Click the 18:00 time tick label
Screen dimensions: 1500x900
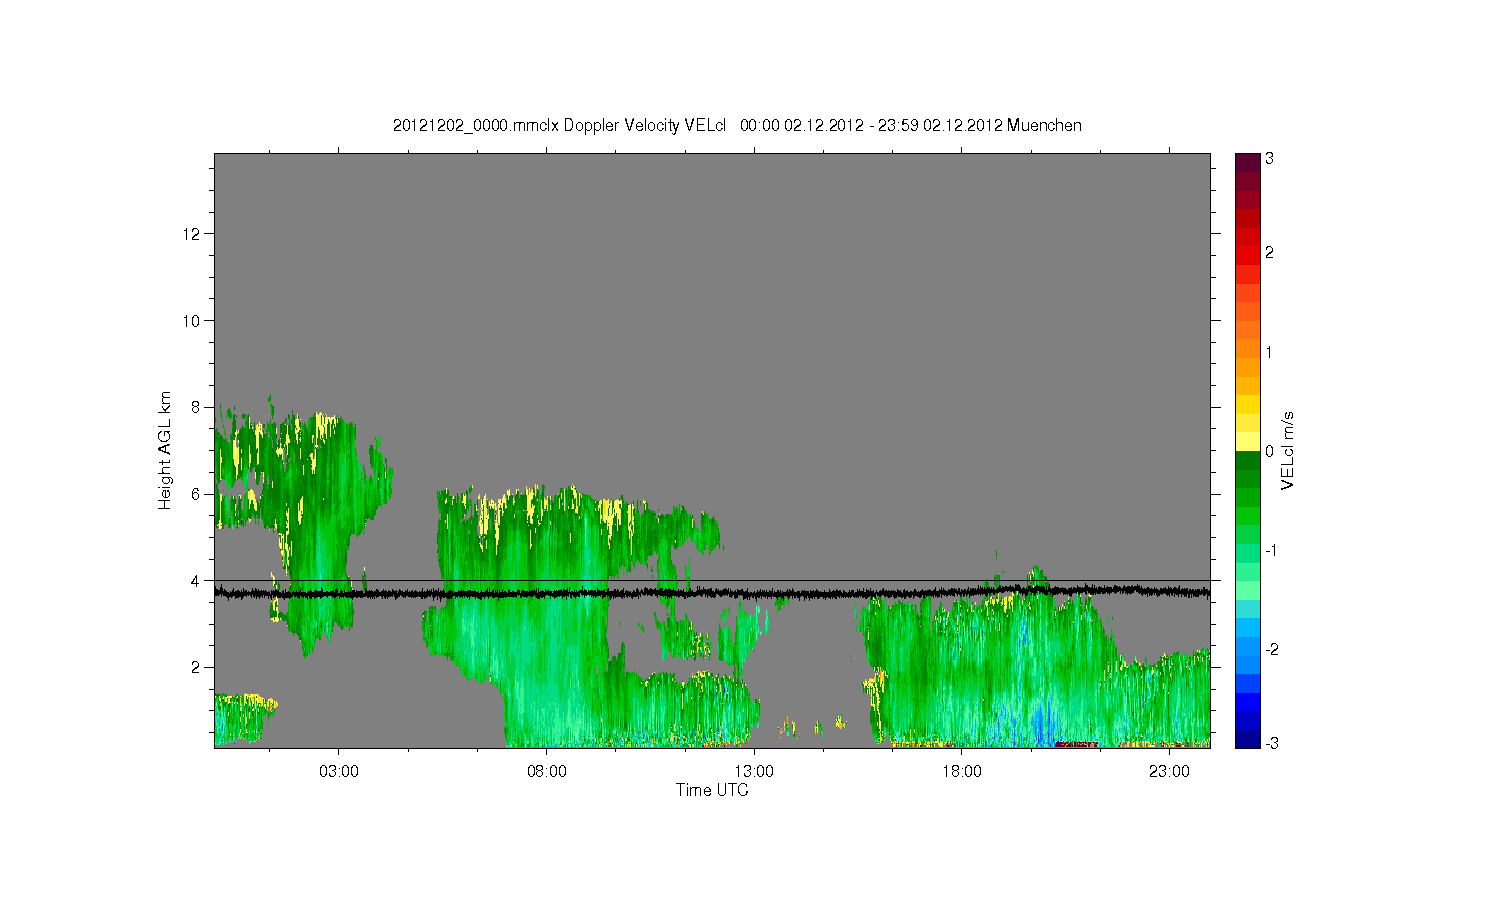click(x=961, y=772)
